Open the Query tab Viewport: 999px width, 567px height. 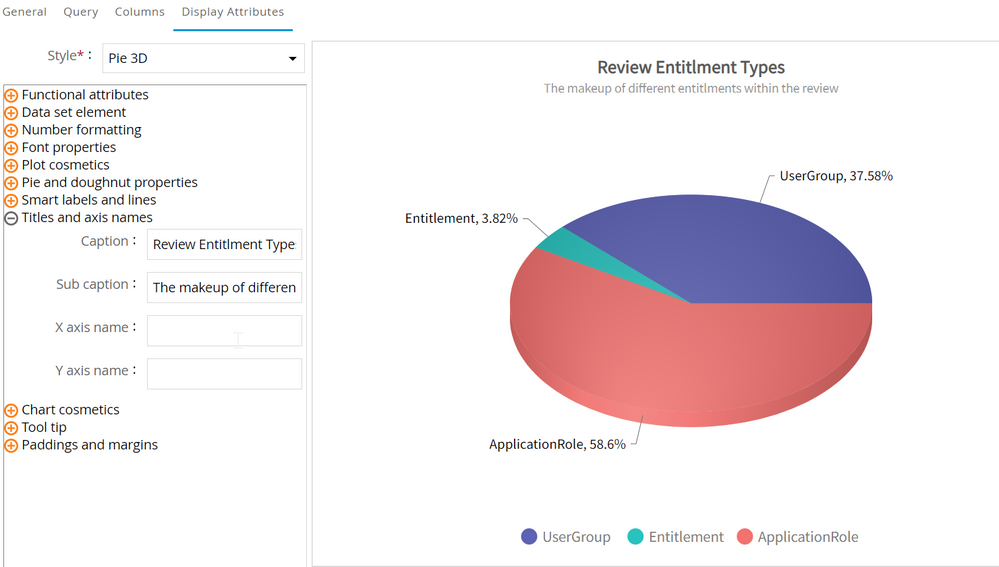(81, 12)
